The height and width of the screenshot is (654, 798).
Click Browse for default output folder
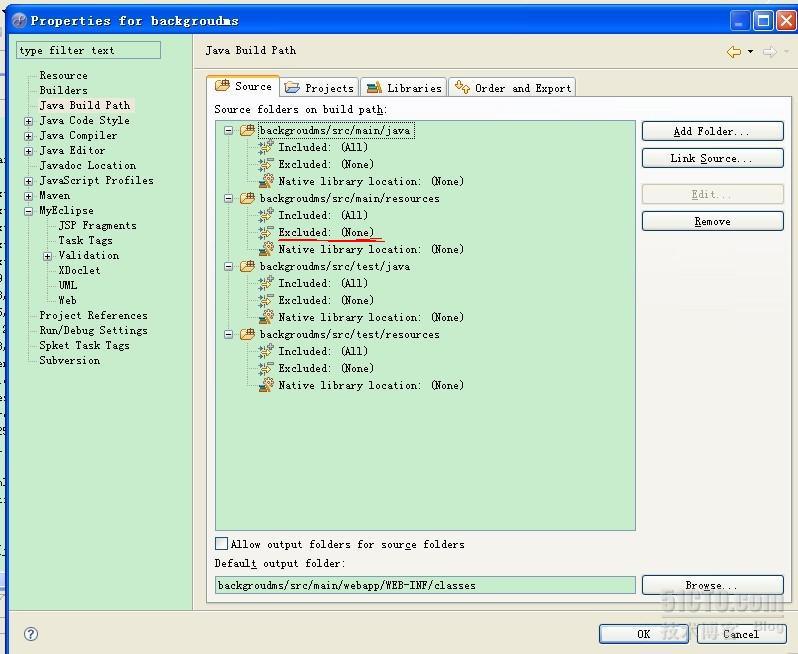pos(712,585)
